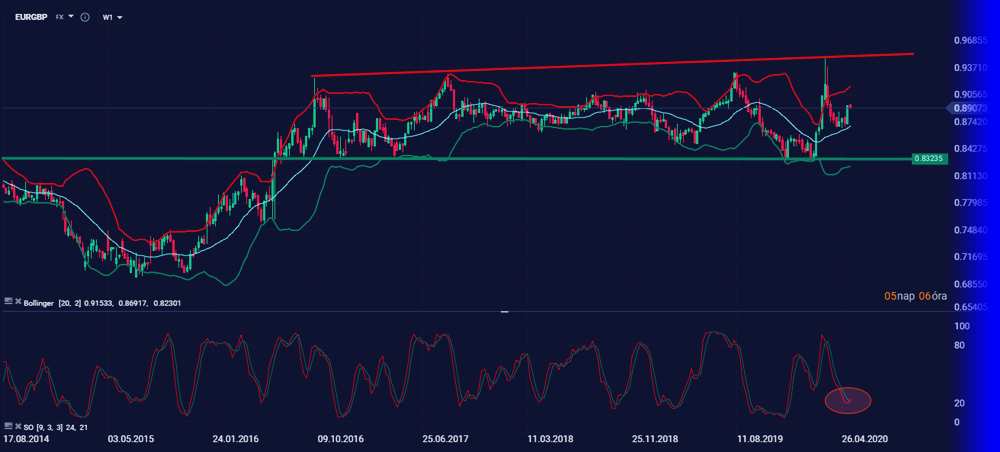Click the EURGBP symbol name
This screenshot has height=452, width=1000.
32,17
